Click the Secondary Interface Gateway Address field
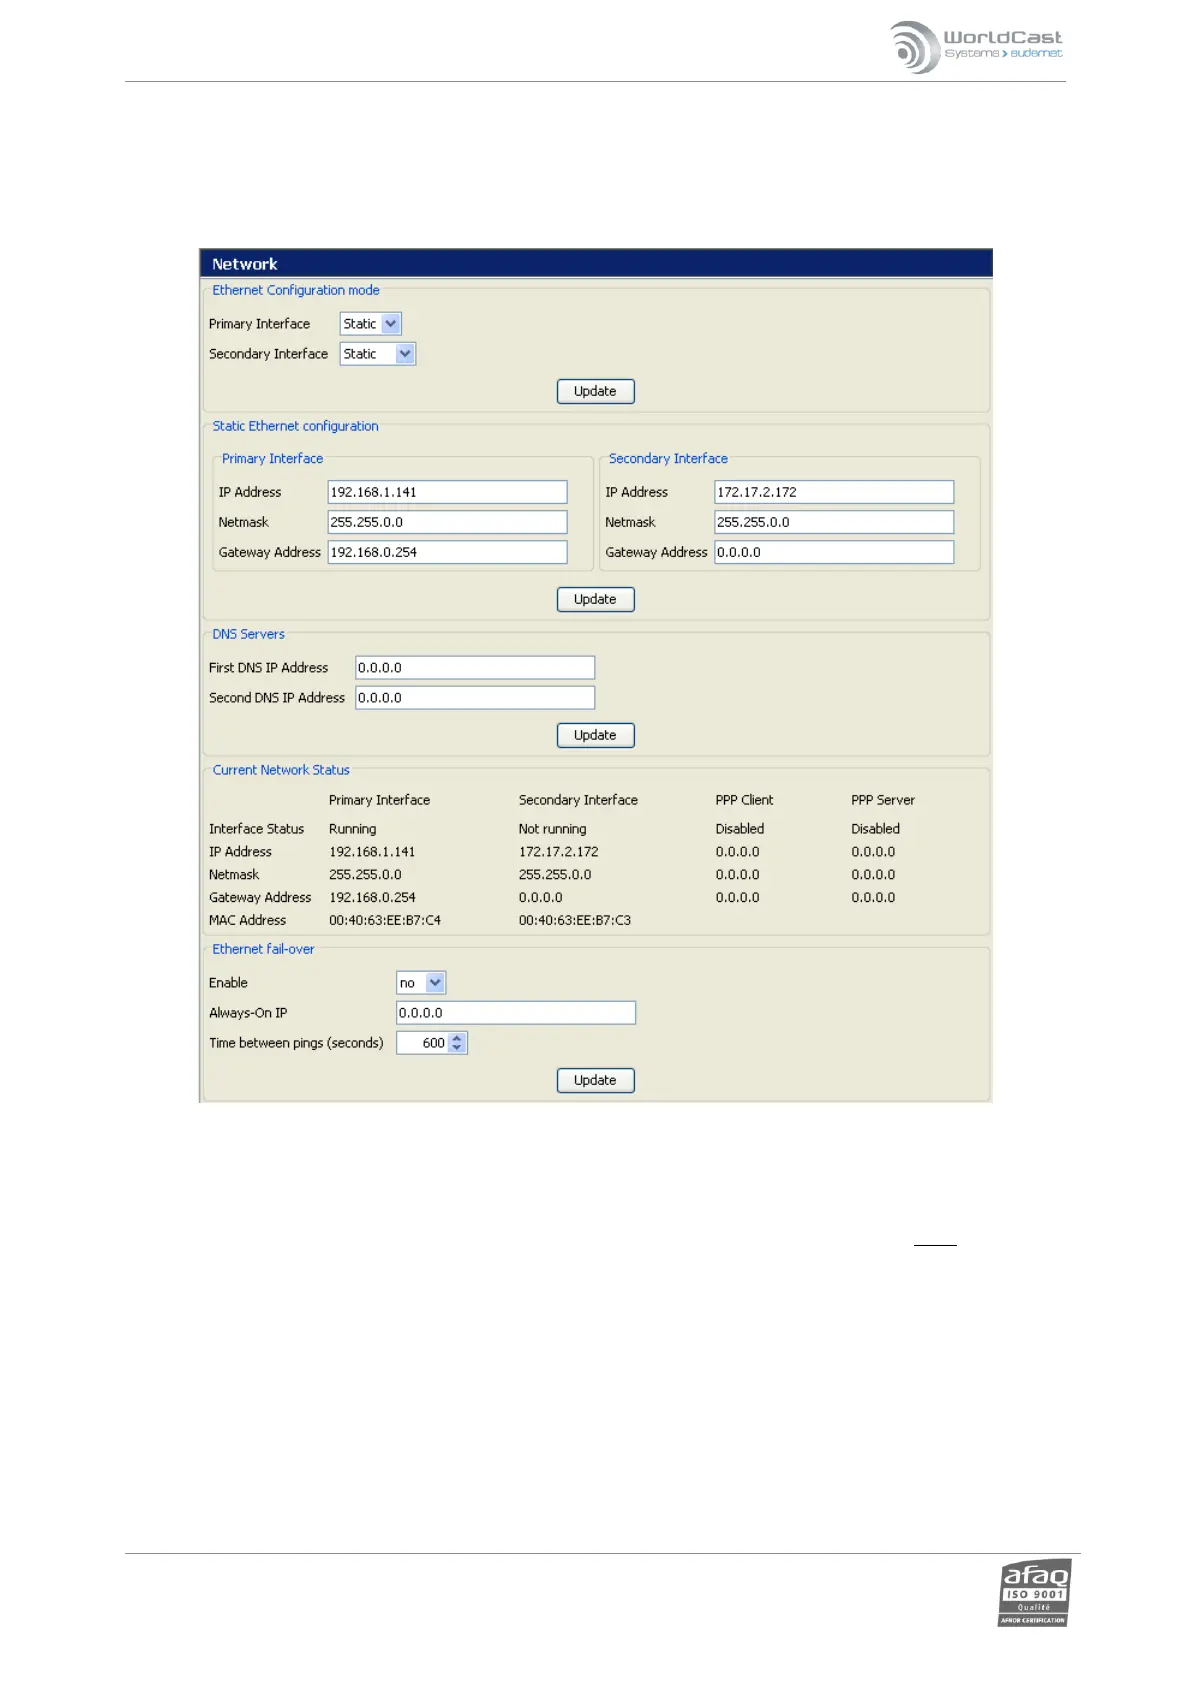 (834, 552)
